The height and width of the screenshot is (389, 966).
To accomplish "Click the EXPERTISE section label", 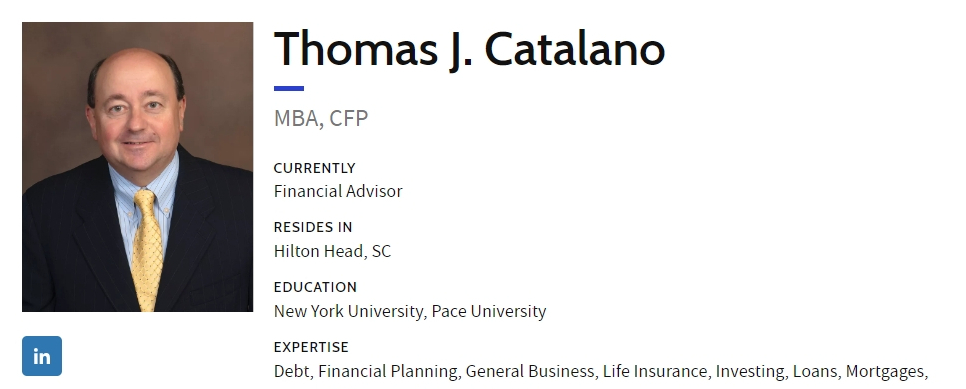I will coord(311,347).
